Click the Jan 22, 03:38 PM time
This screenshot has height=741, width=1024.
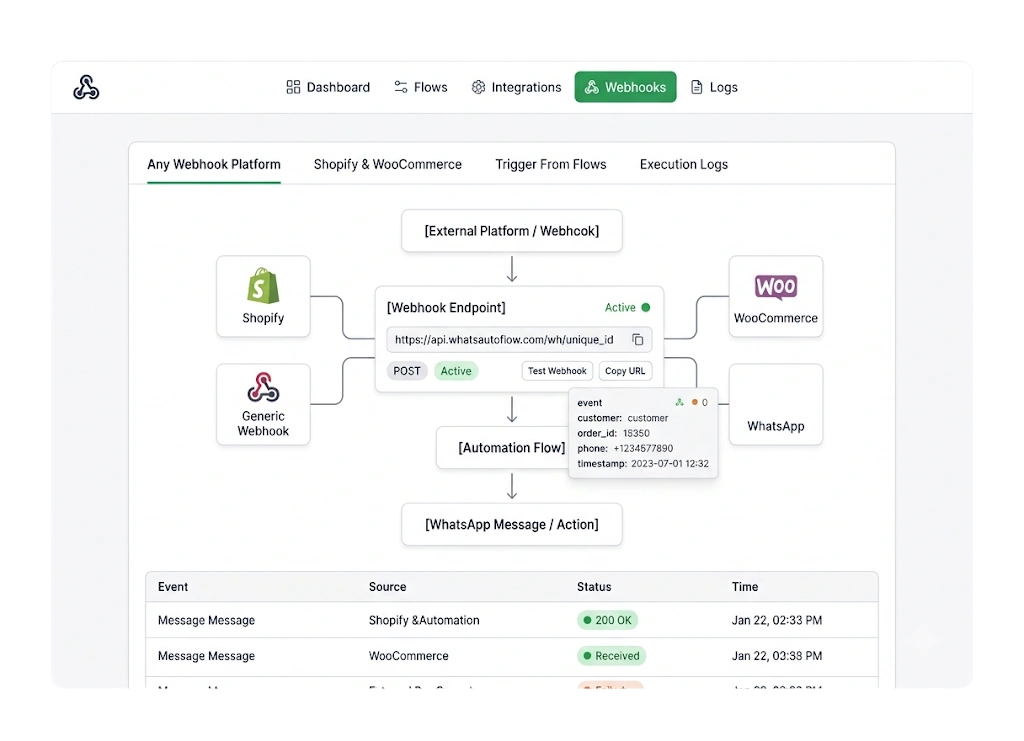point(776,655)
